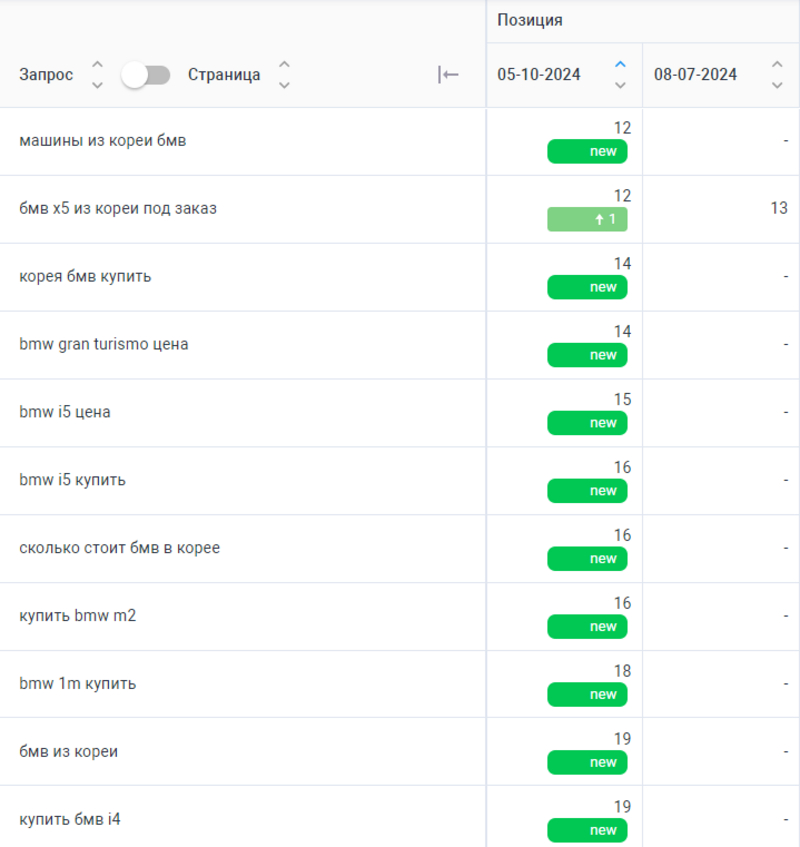Sort 08-07-2024 column ascending with the up arrow
800x847 pixels.
click(777, 65)
